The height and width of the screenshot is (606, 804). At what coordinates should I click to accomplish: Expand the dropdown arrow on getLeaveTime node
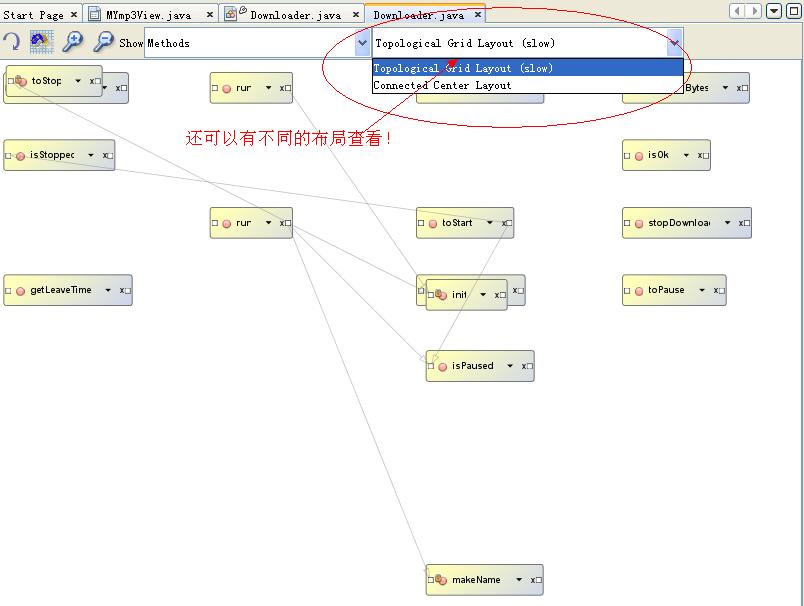[x=108, y=290]
